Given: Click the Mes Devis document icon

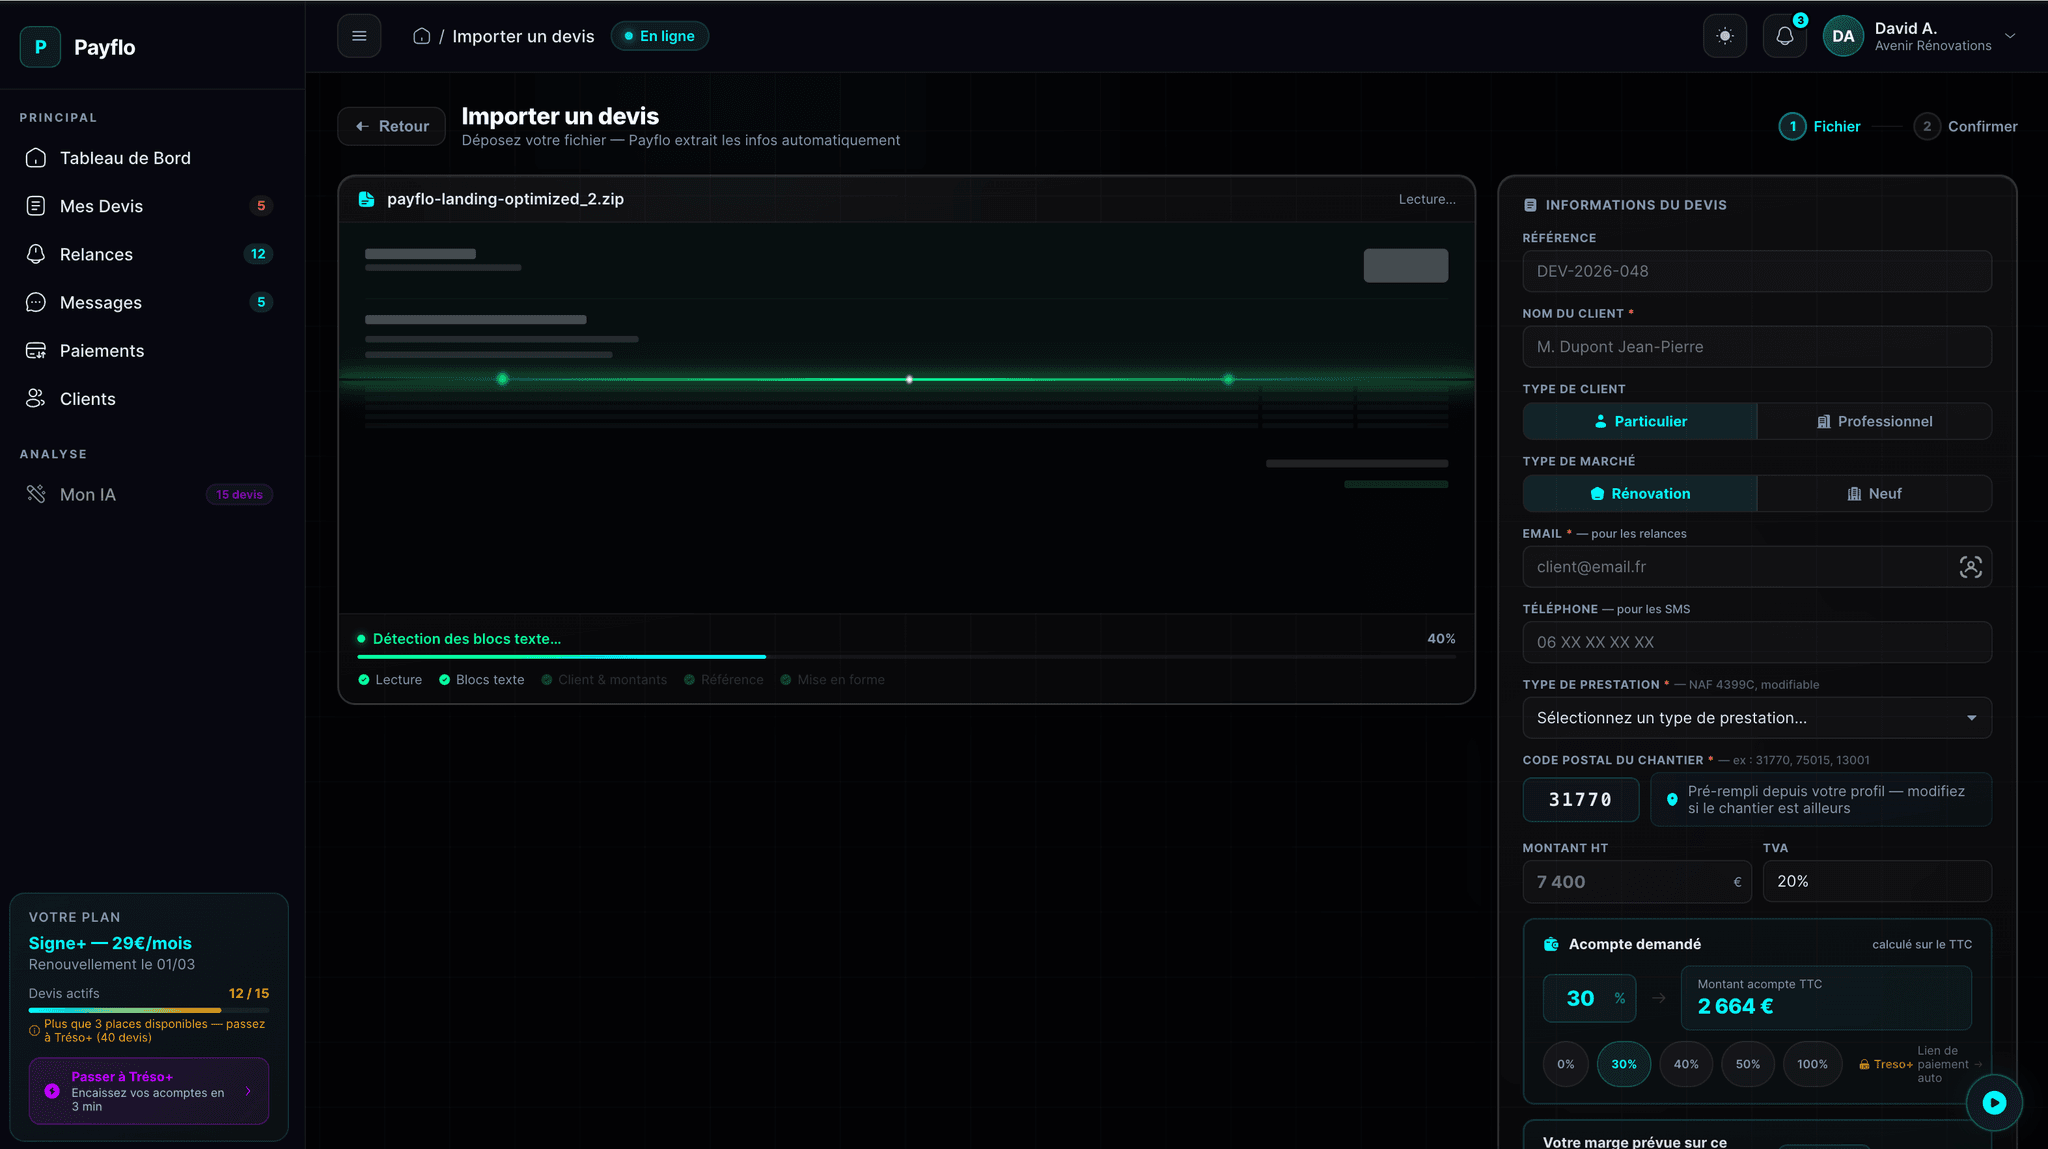Looking at the screenshot, I should (36, 206).
